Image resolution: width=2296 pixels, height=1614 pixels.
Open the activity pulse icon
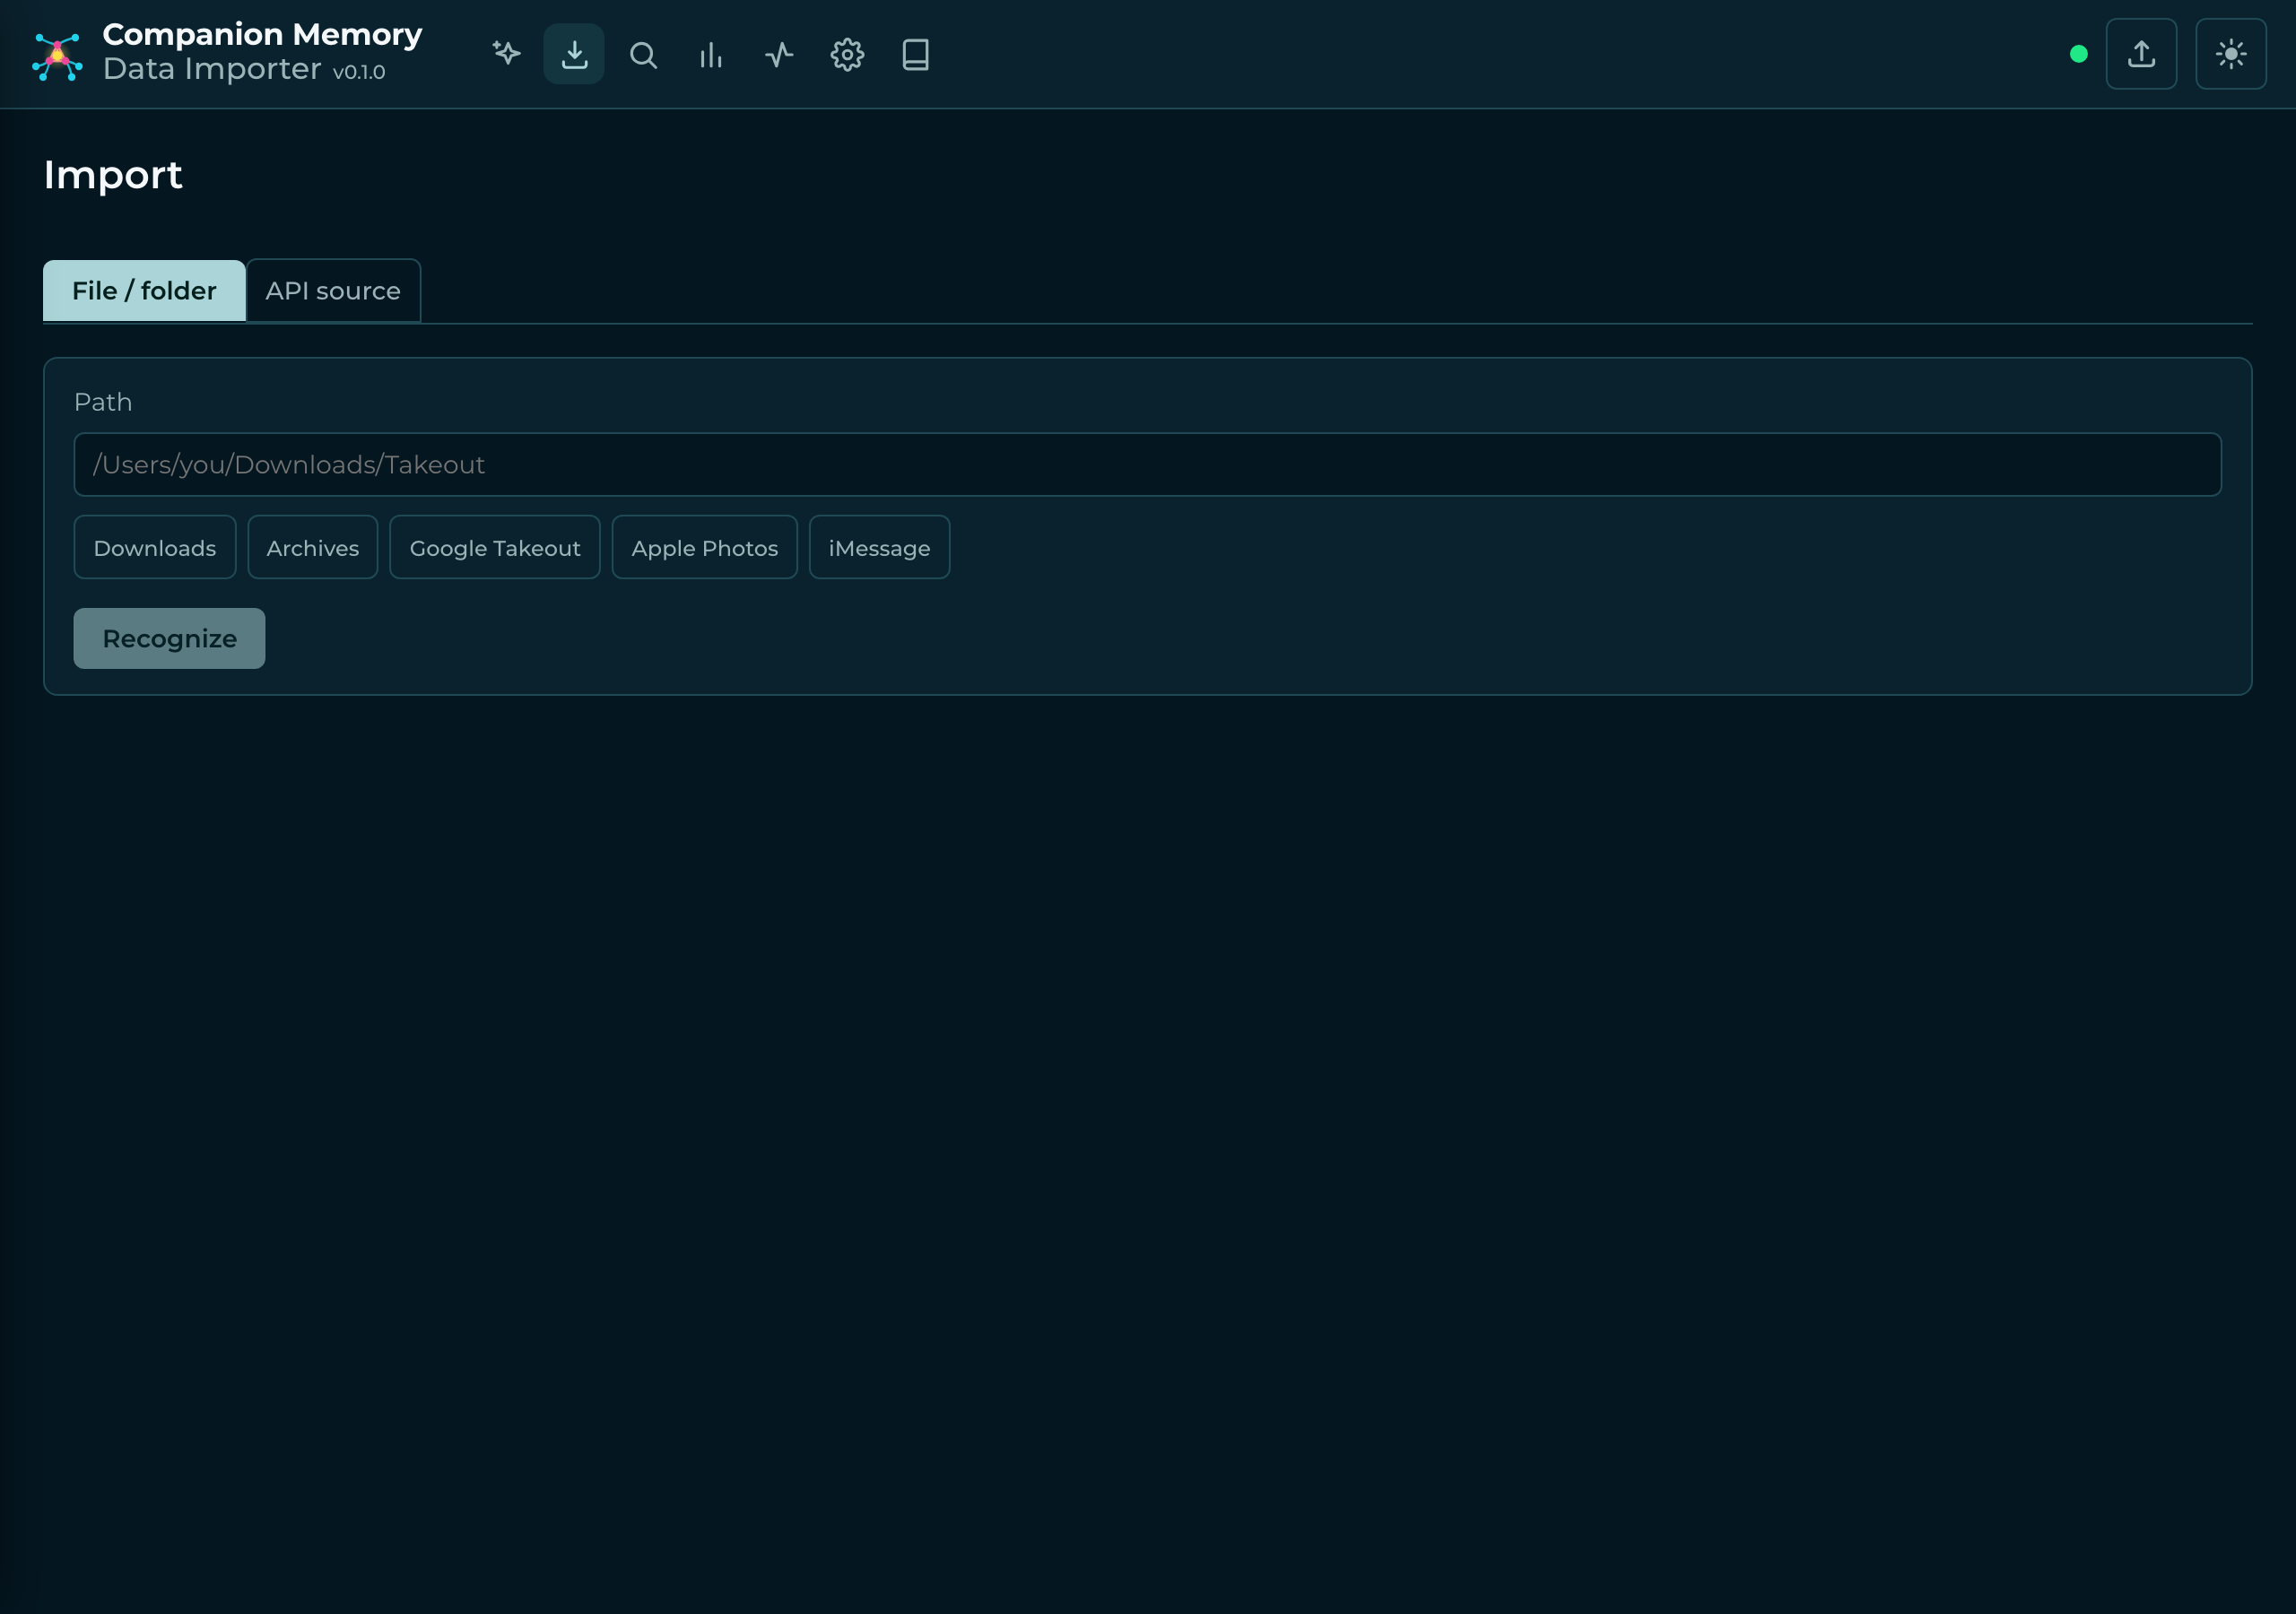pyautogui.click(x=779, y=54)
